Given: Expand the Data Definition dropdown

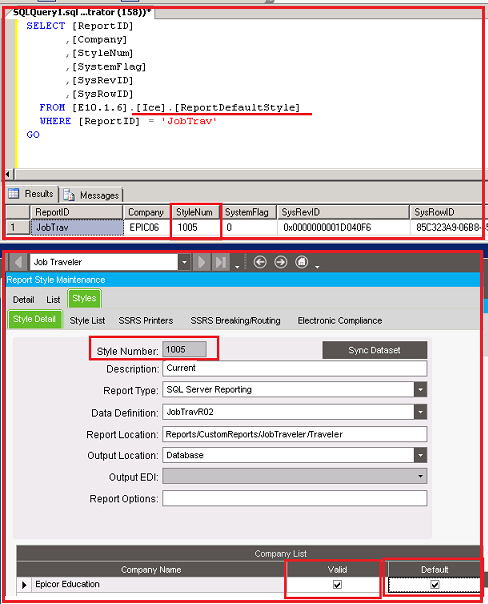Looking at the screenshot, I should [420, 412].
